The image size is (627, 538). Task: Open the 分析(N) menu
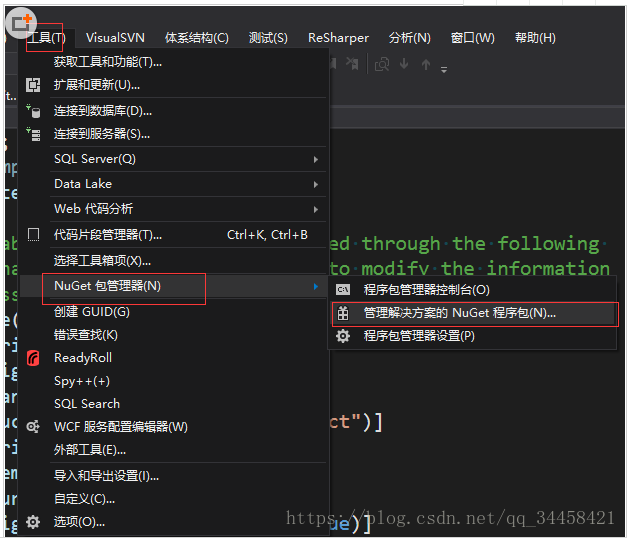pyautogui.click(x=409, y=38)
